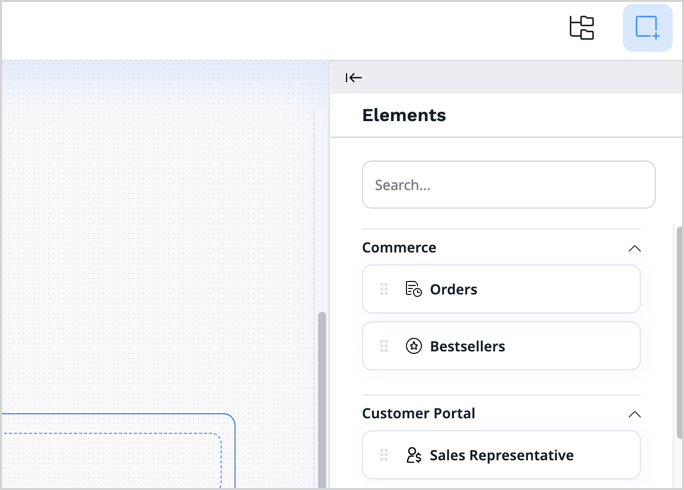This screenshot has width=684, height=490.
Task: Choose the Bestsellers element label
Action: click(x=467, y=346)
